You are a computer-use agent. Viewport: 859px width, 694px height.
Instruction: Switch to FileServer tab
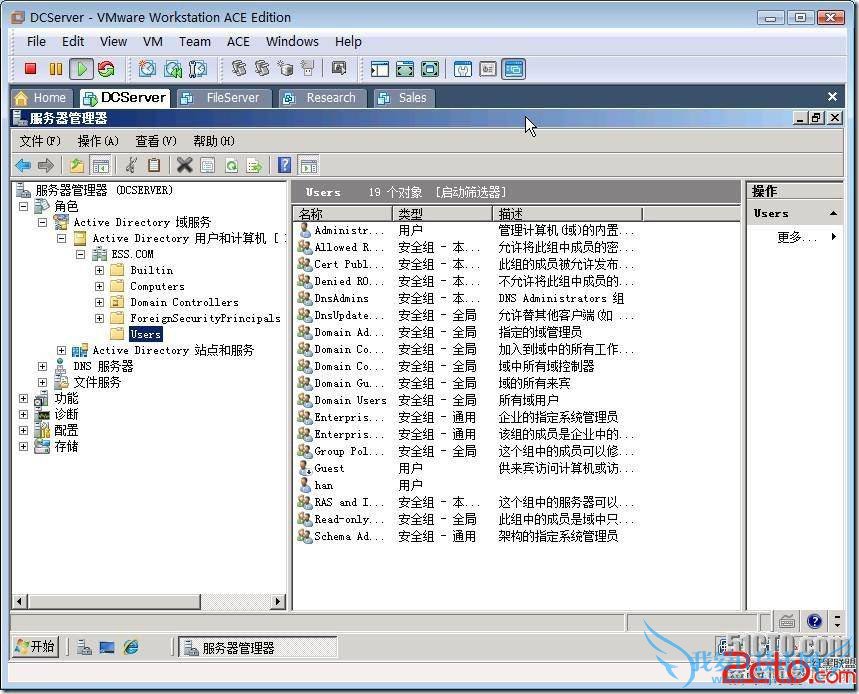click(224, 98)
